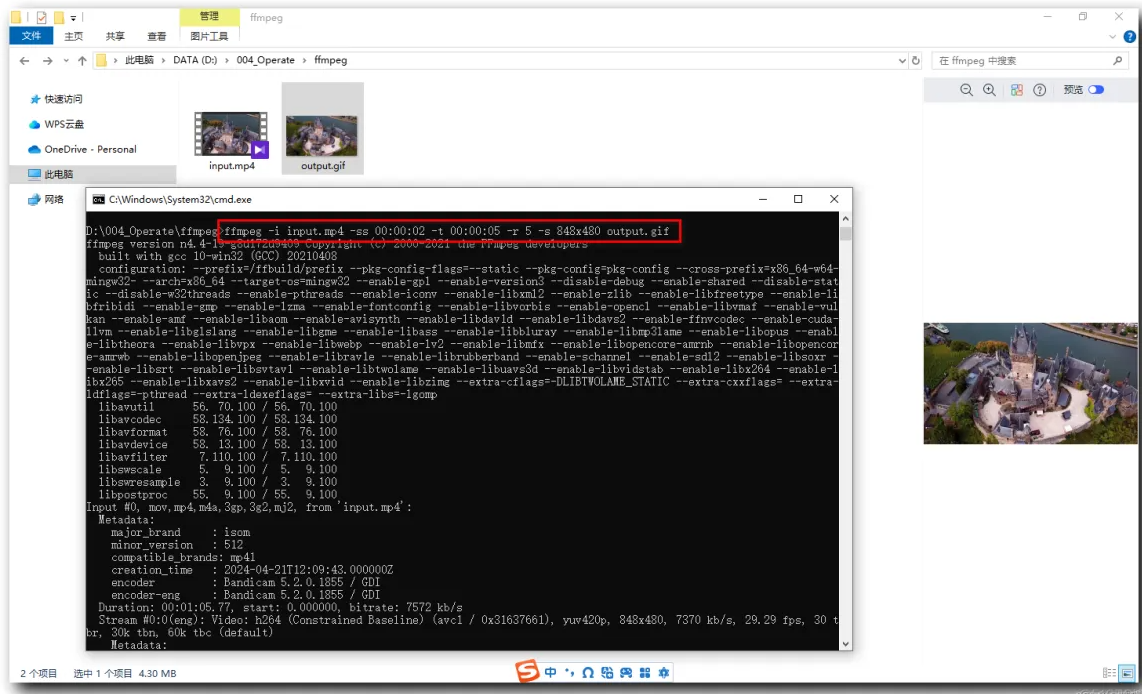Toggle Sogou punctuation mode button
The width and height of the screenshot is (1142, 694).
[569, 672]
